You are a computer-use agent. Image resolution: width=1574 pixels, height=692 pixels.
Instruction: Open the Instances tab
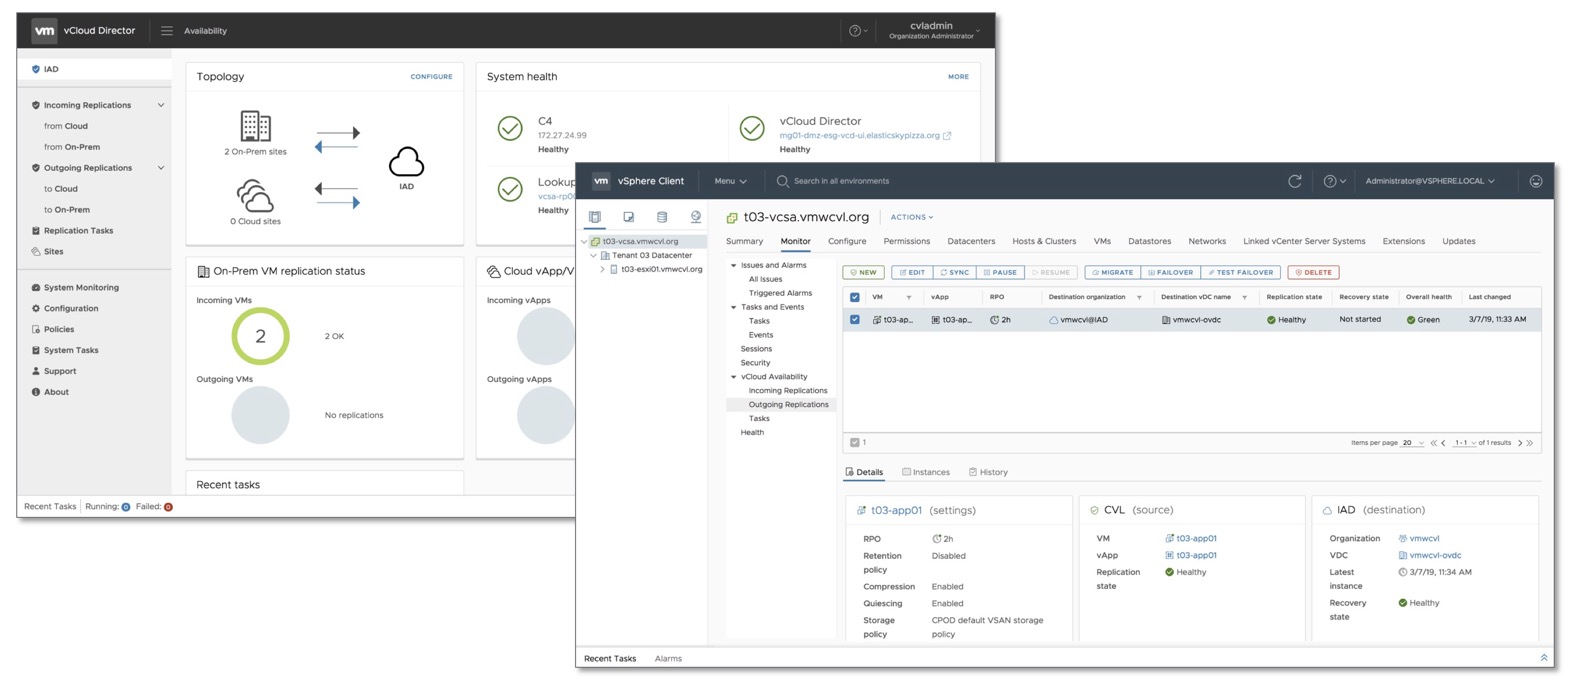pyautogui.click(x=926, y=472)
